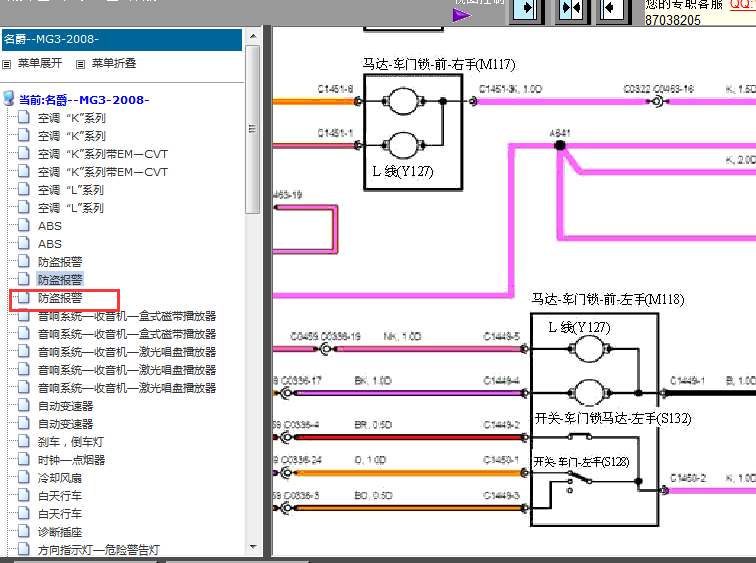The width and height of the screenshot is (756, 563).
Task: Click the page icon beside 诊断插座
Action: pyautogui.click(x=24, y=532)
